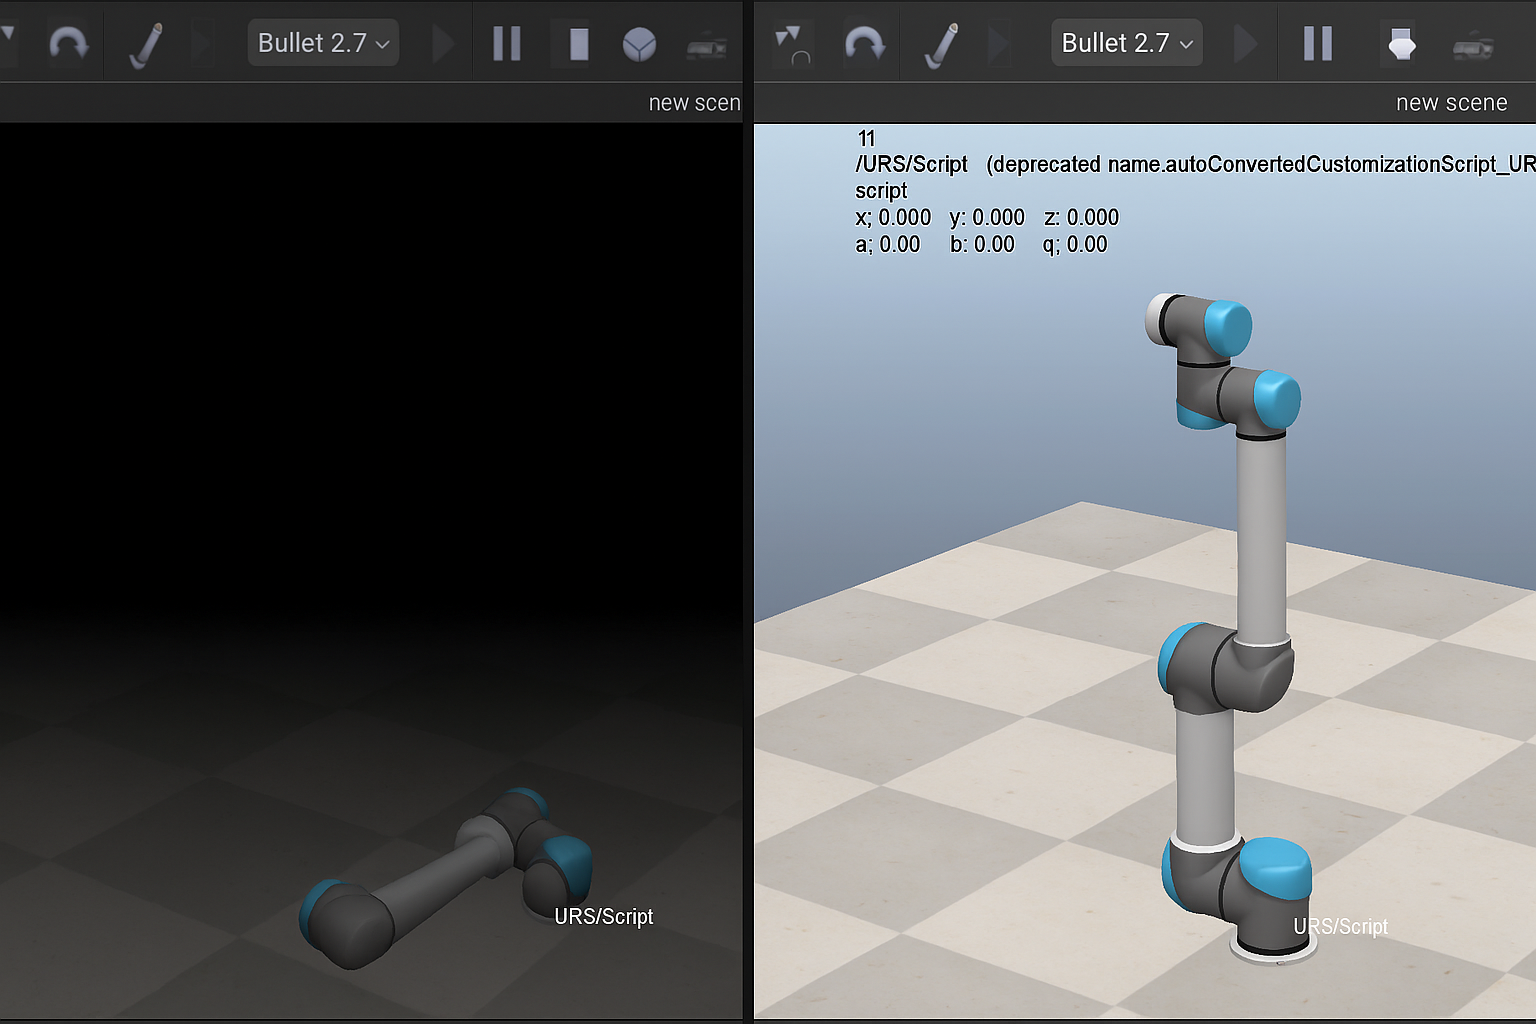
Task: Stop the simulation in the left window
Action: [x=578, y=44]
